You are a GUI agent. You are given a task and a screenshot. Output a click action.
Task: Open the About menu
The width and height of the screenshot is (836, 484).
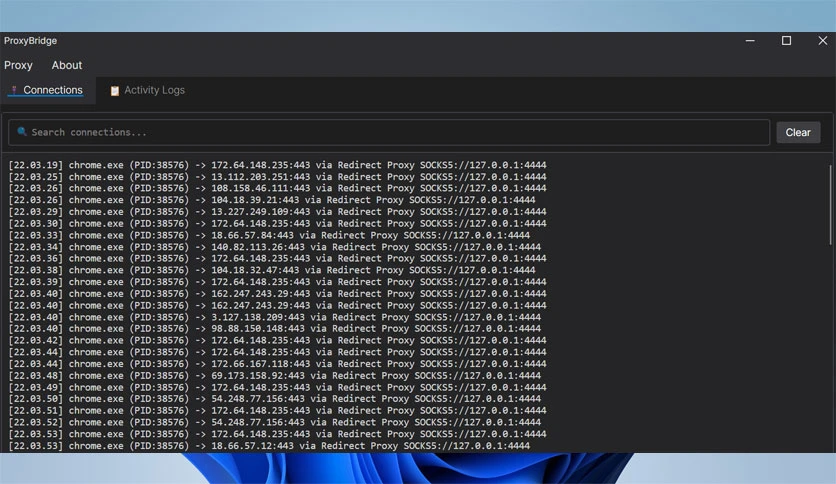pyautogui.click(x=67, y=65)
